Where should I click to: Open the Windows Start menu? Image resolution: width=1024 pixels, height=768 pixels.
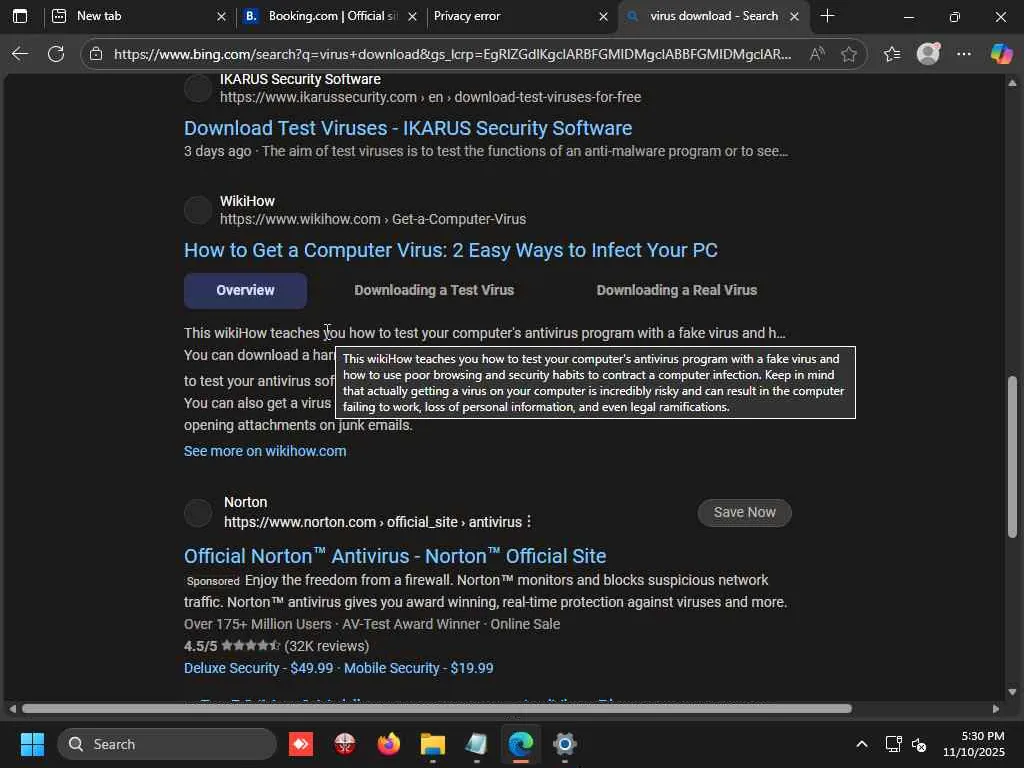(x=32, y=744)
